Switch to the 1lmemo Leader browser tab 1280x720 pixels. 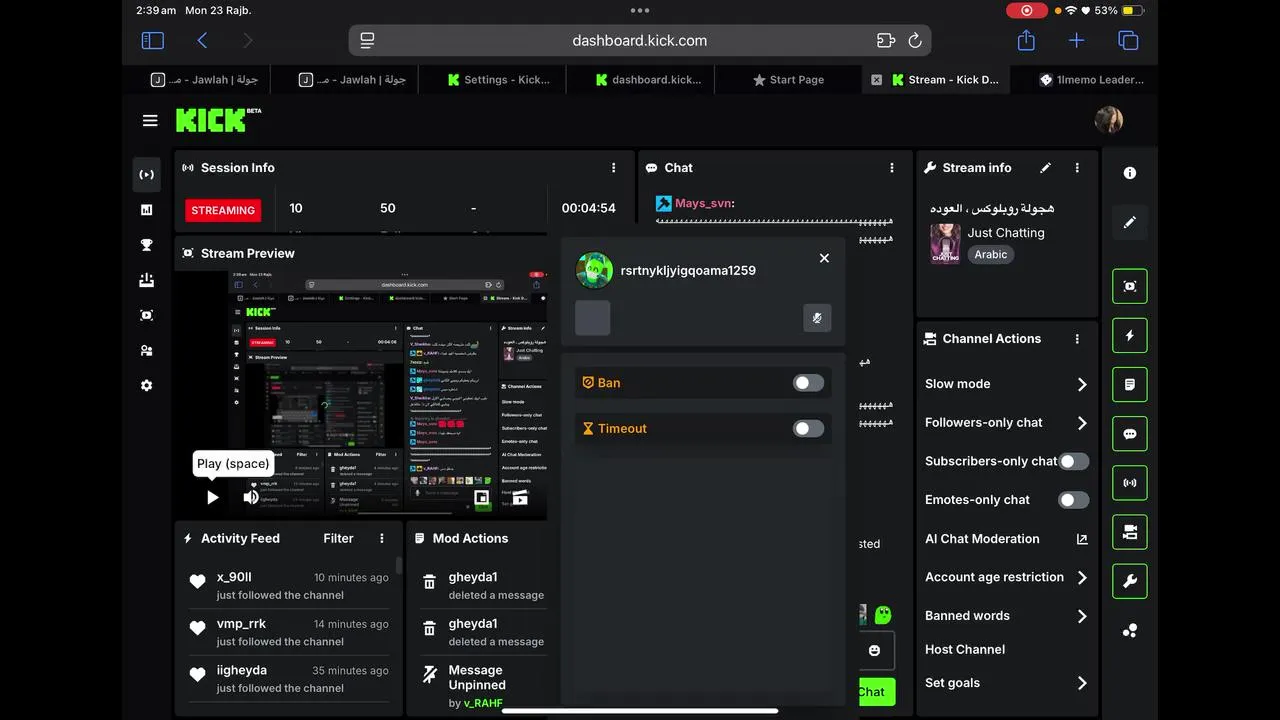pos(1092,80)
